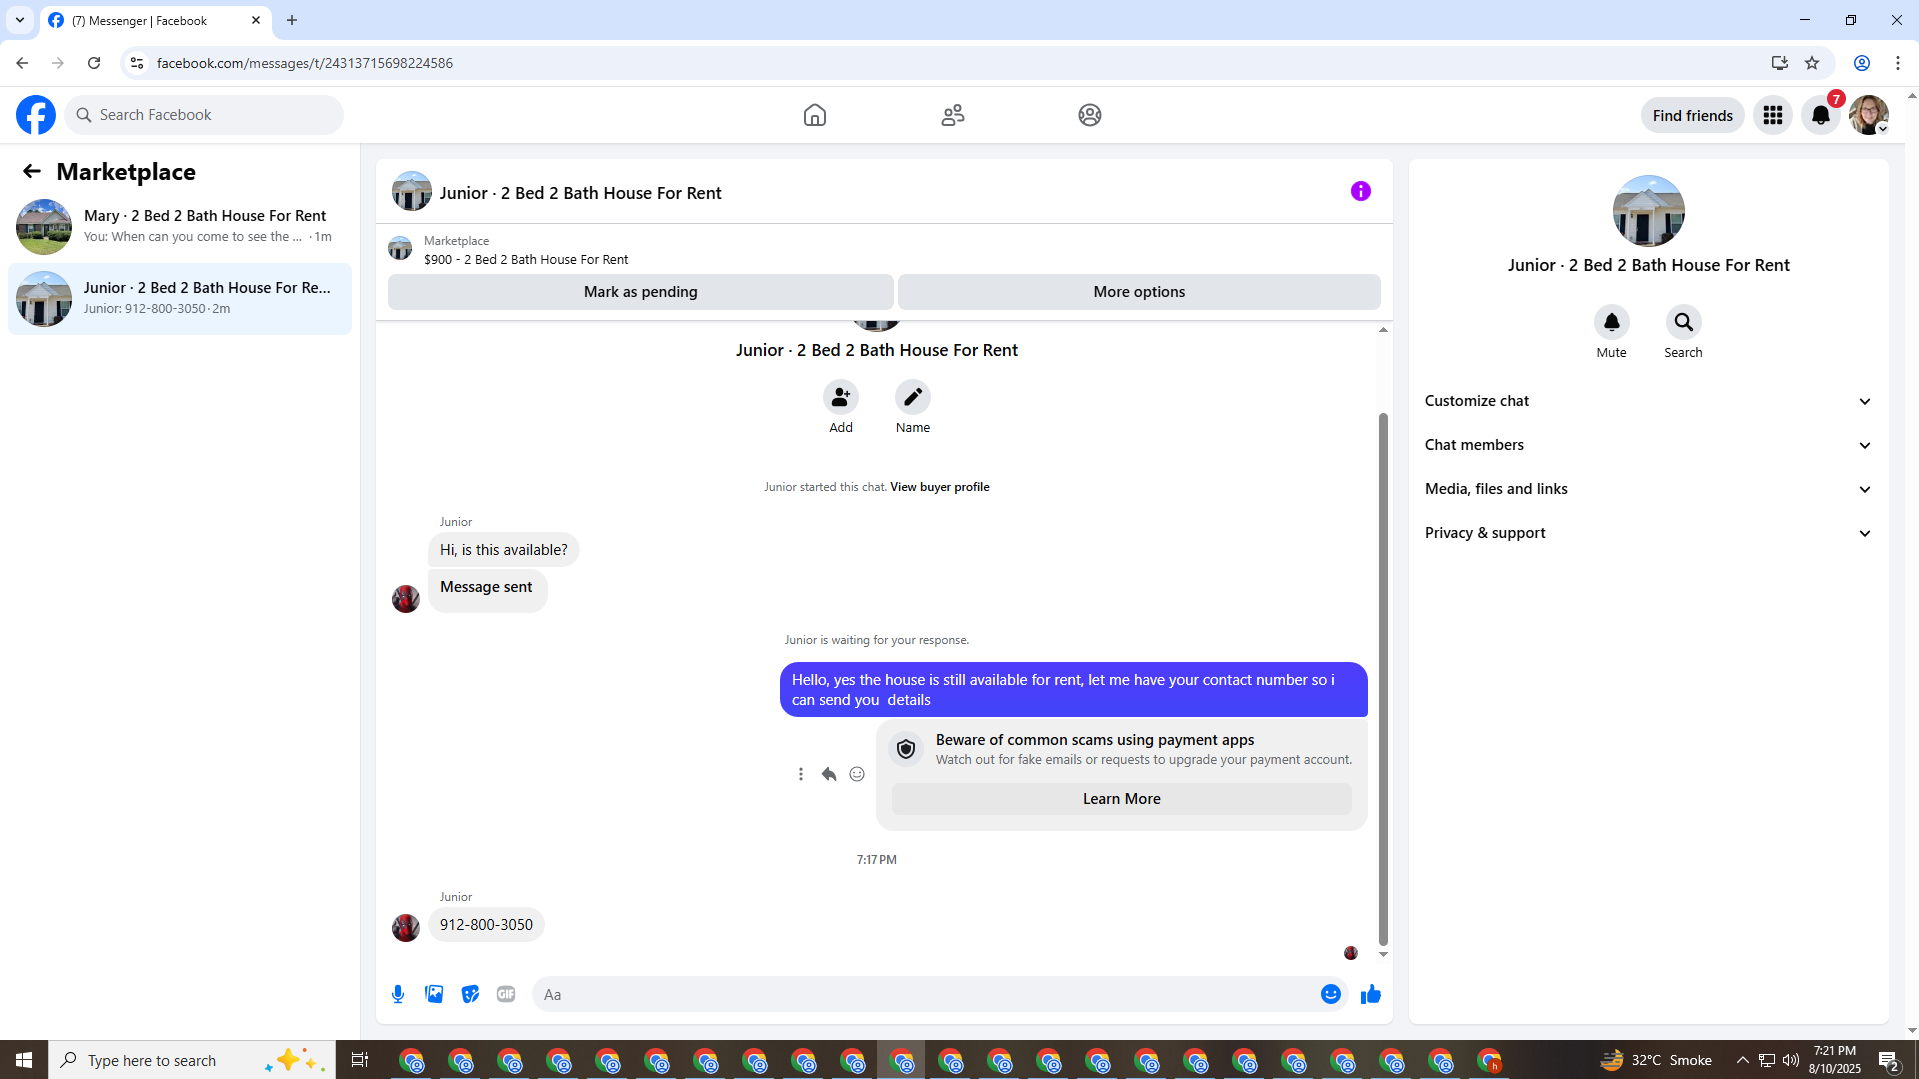Open the Facebook menu grid icon
This screenshot has width=1919, height=1079.
point(1773,115)
